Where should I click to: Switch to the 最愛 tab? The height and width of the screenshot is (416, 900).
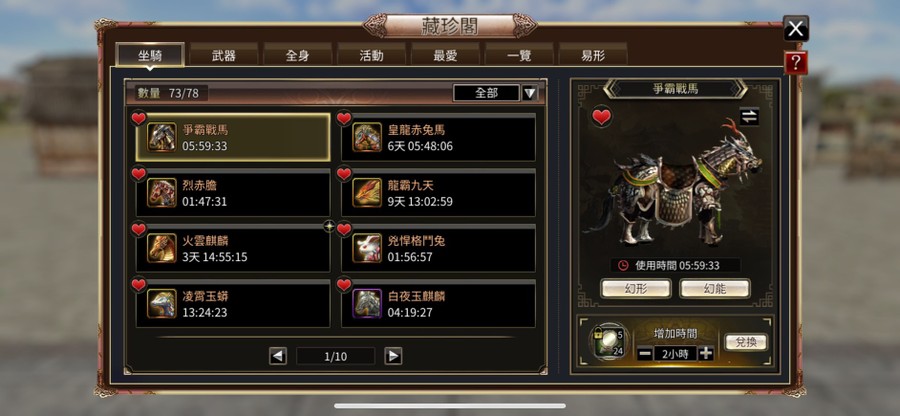pos(445,56)
